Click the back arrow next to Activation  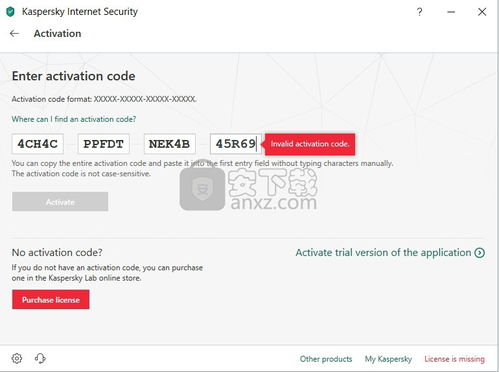14,33
